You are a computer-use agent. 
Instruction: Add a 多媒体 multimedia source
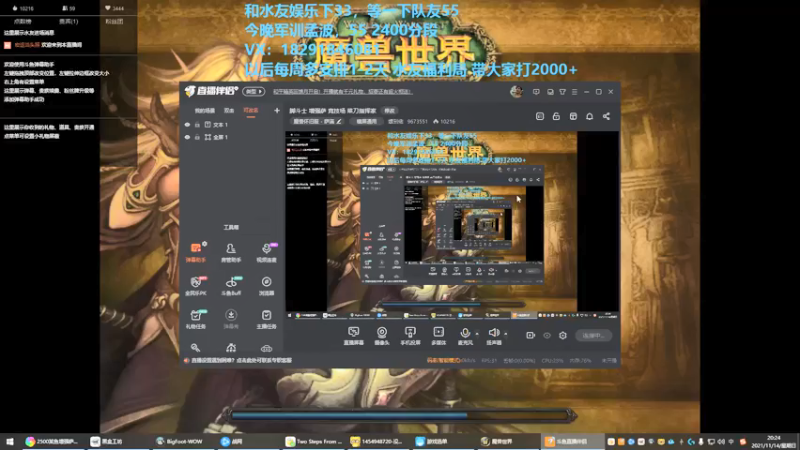(x=438, y=336)
